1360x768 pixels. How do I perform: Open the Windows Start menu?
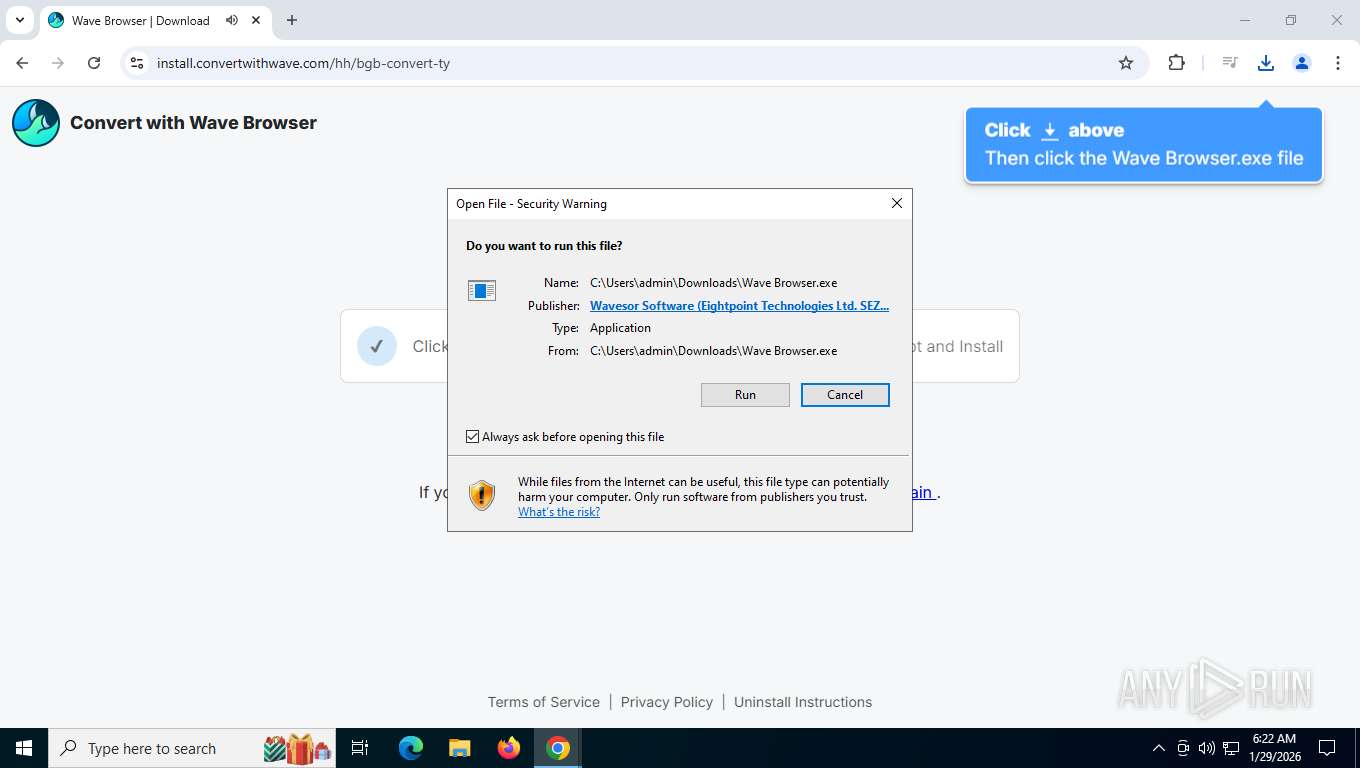pyautogui.click(x=24, y=748)
